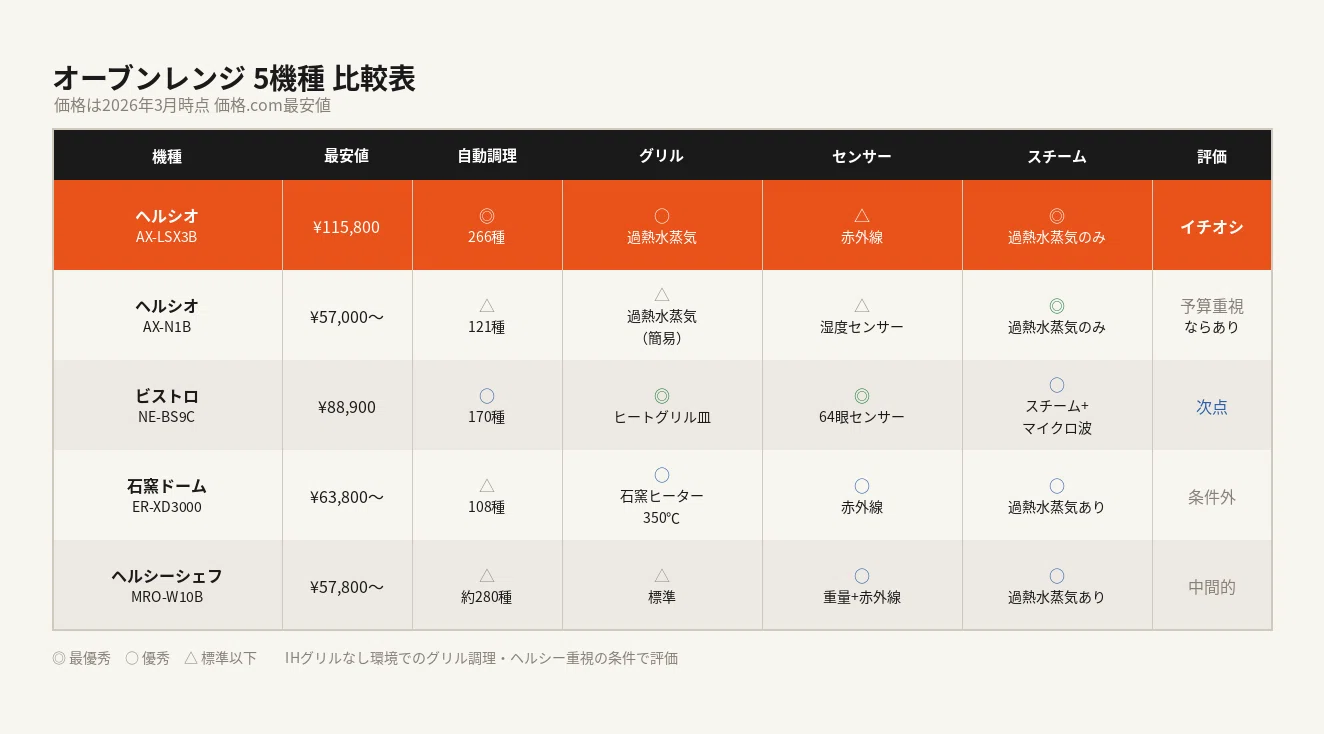
Task: Click the イチオシ rating label
Action: (1212, 227)
